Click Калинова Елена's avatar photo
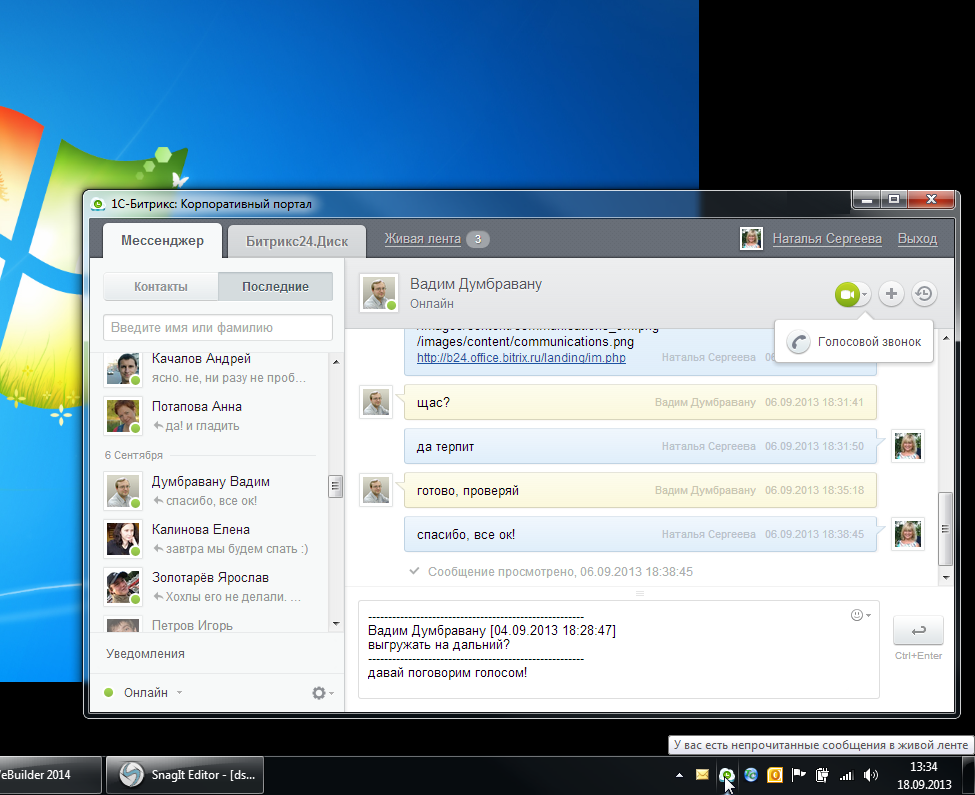Screen dimensions: 975x795 pyautogui.click(x=123, y=539)
